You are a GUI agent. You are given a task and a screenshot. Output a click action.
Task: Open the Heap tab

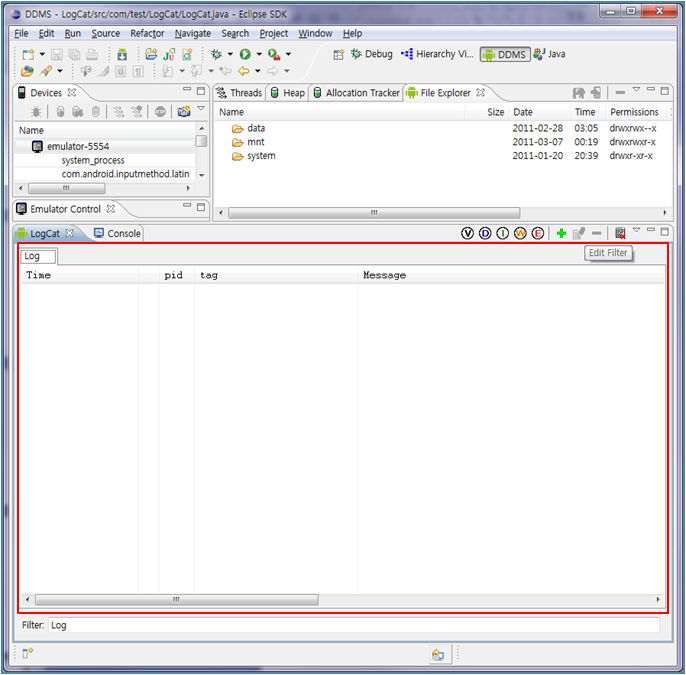[x=288, y=93]
